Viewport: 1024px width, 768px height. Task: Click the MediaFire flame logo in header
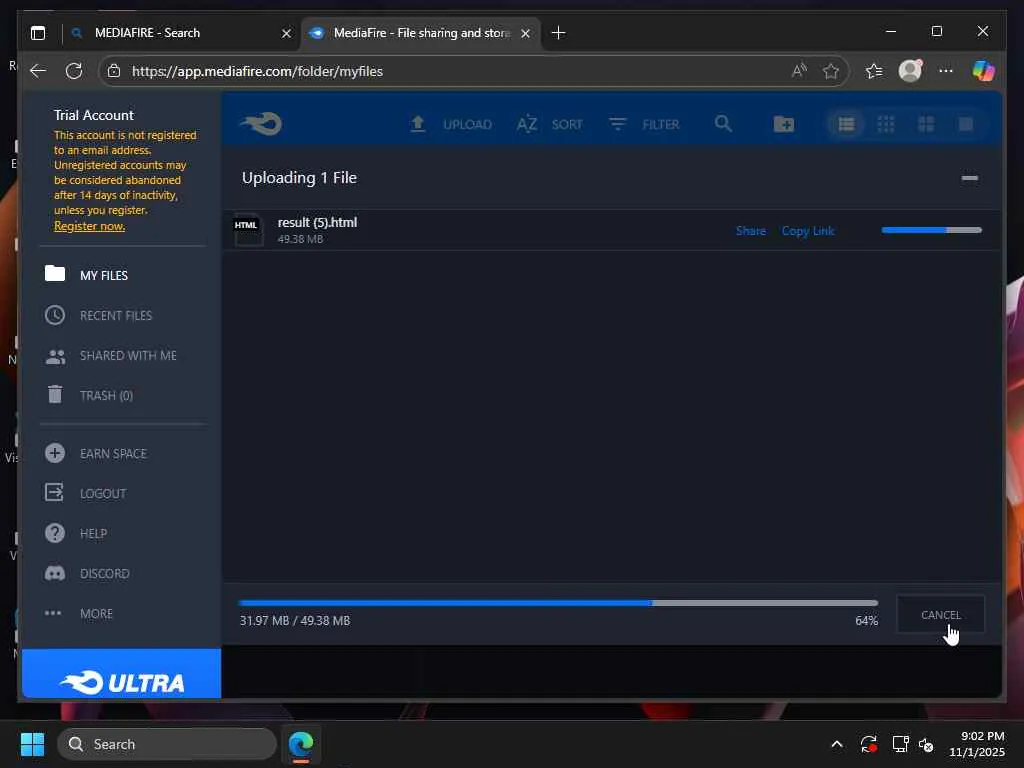click(x=261, y=123)
